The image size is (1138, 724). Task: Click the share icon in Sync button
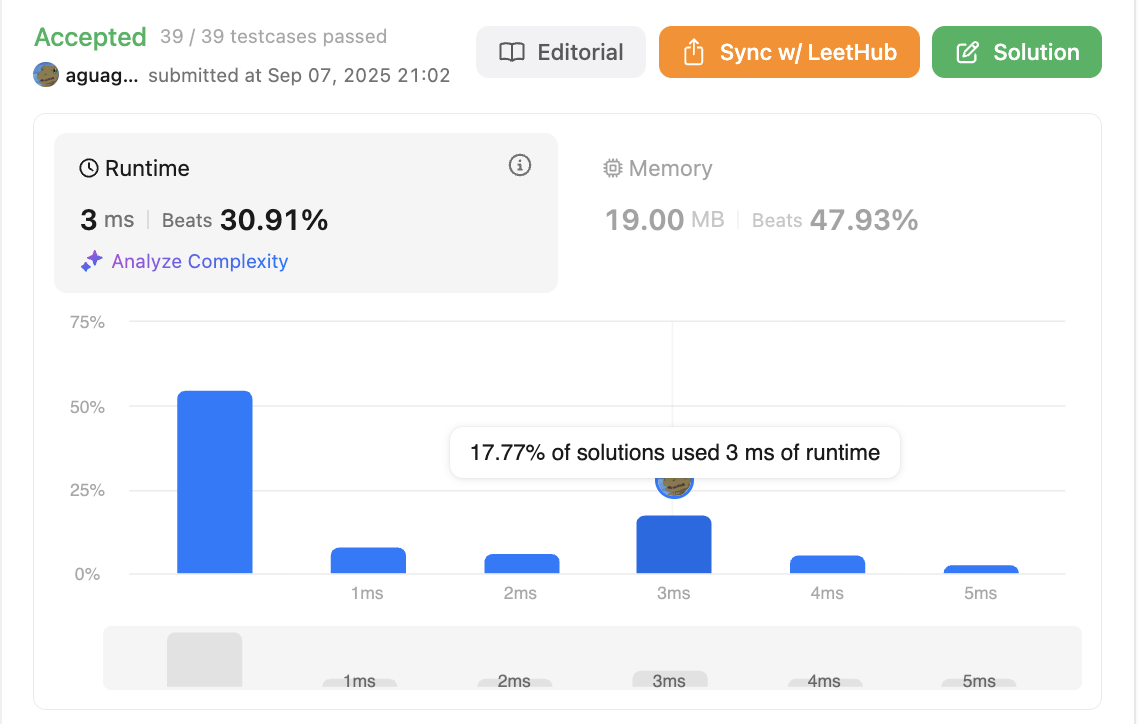coord(694,52)
